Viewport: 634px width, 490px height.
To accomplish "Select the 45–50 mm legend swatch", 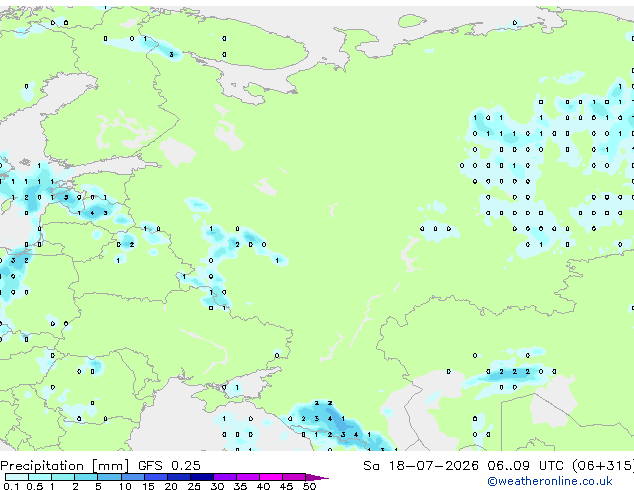I will (x=294, y=477).
